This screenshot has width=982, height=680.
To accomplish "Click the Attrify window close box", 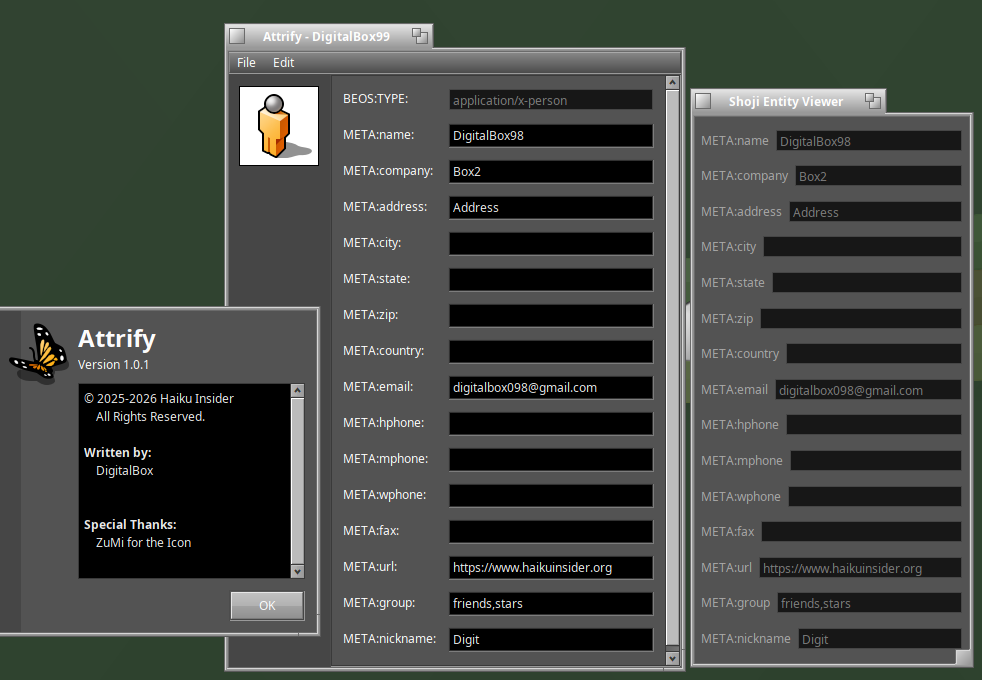I will click(x=237, y=36).
